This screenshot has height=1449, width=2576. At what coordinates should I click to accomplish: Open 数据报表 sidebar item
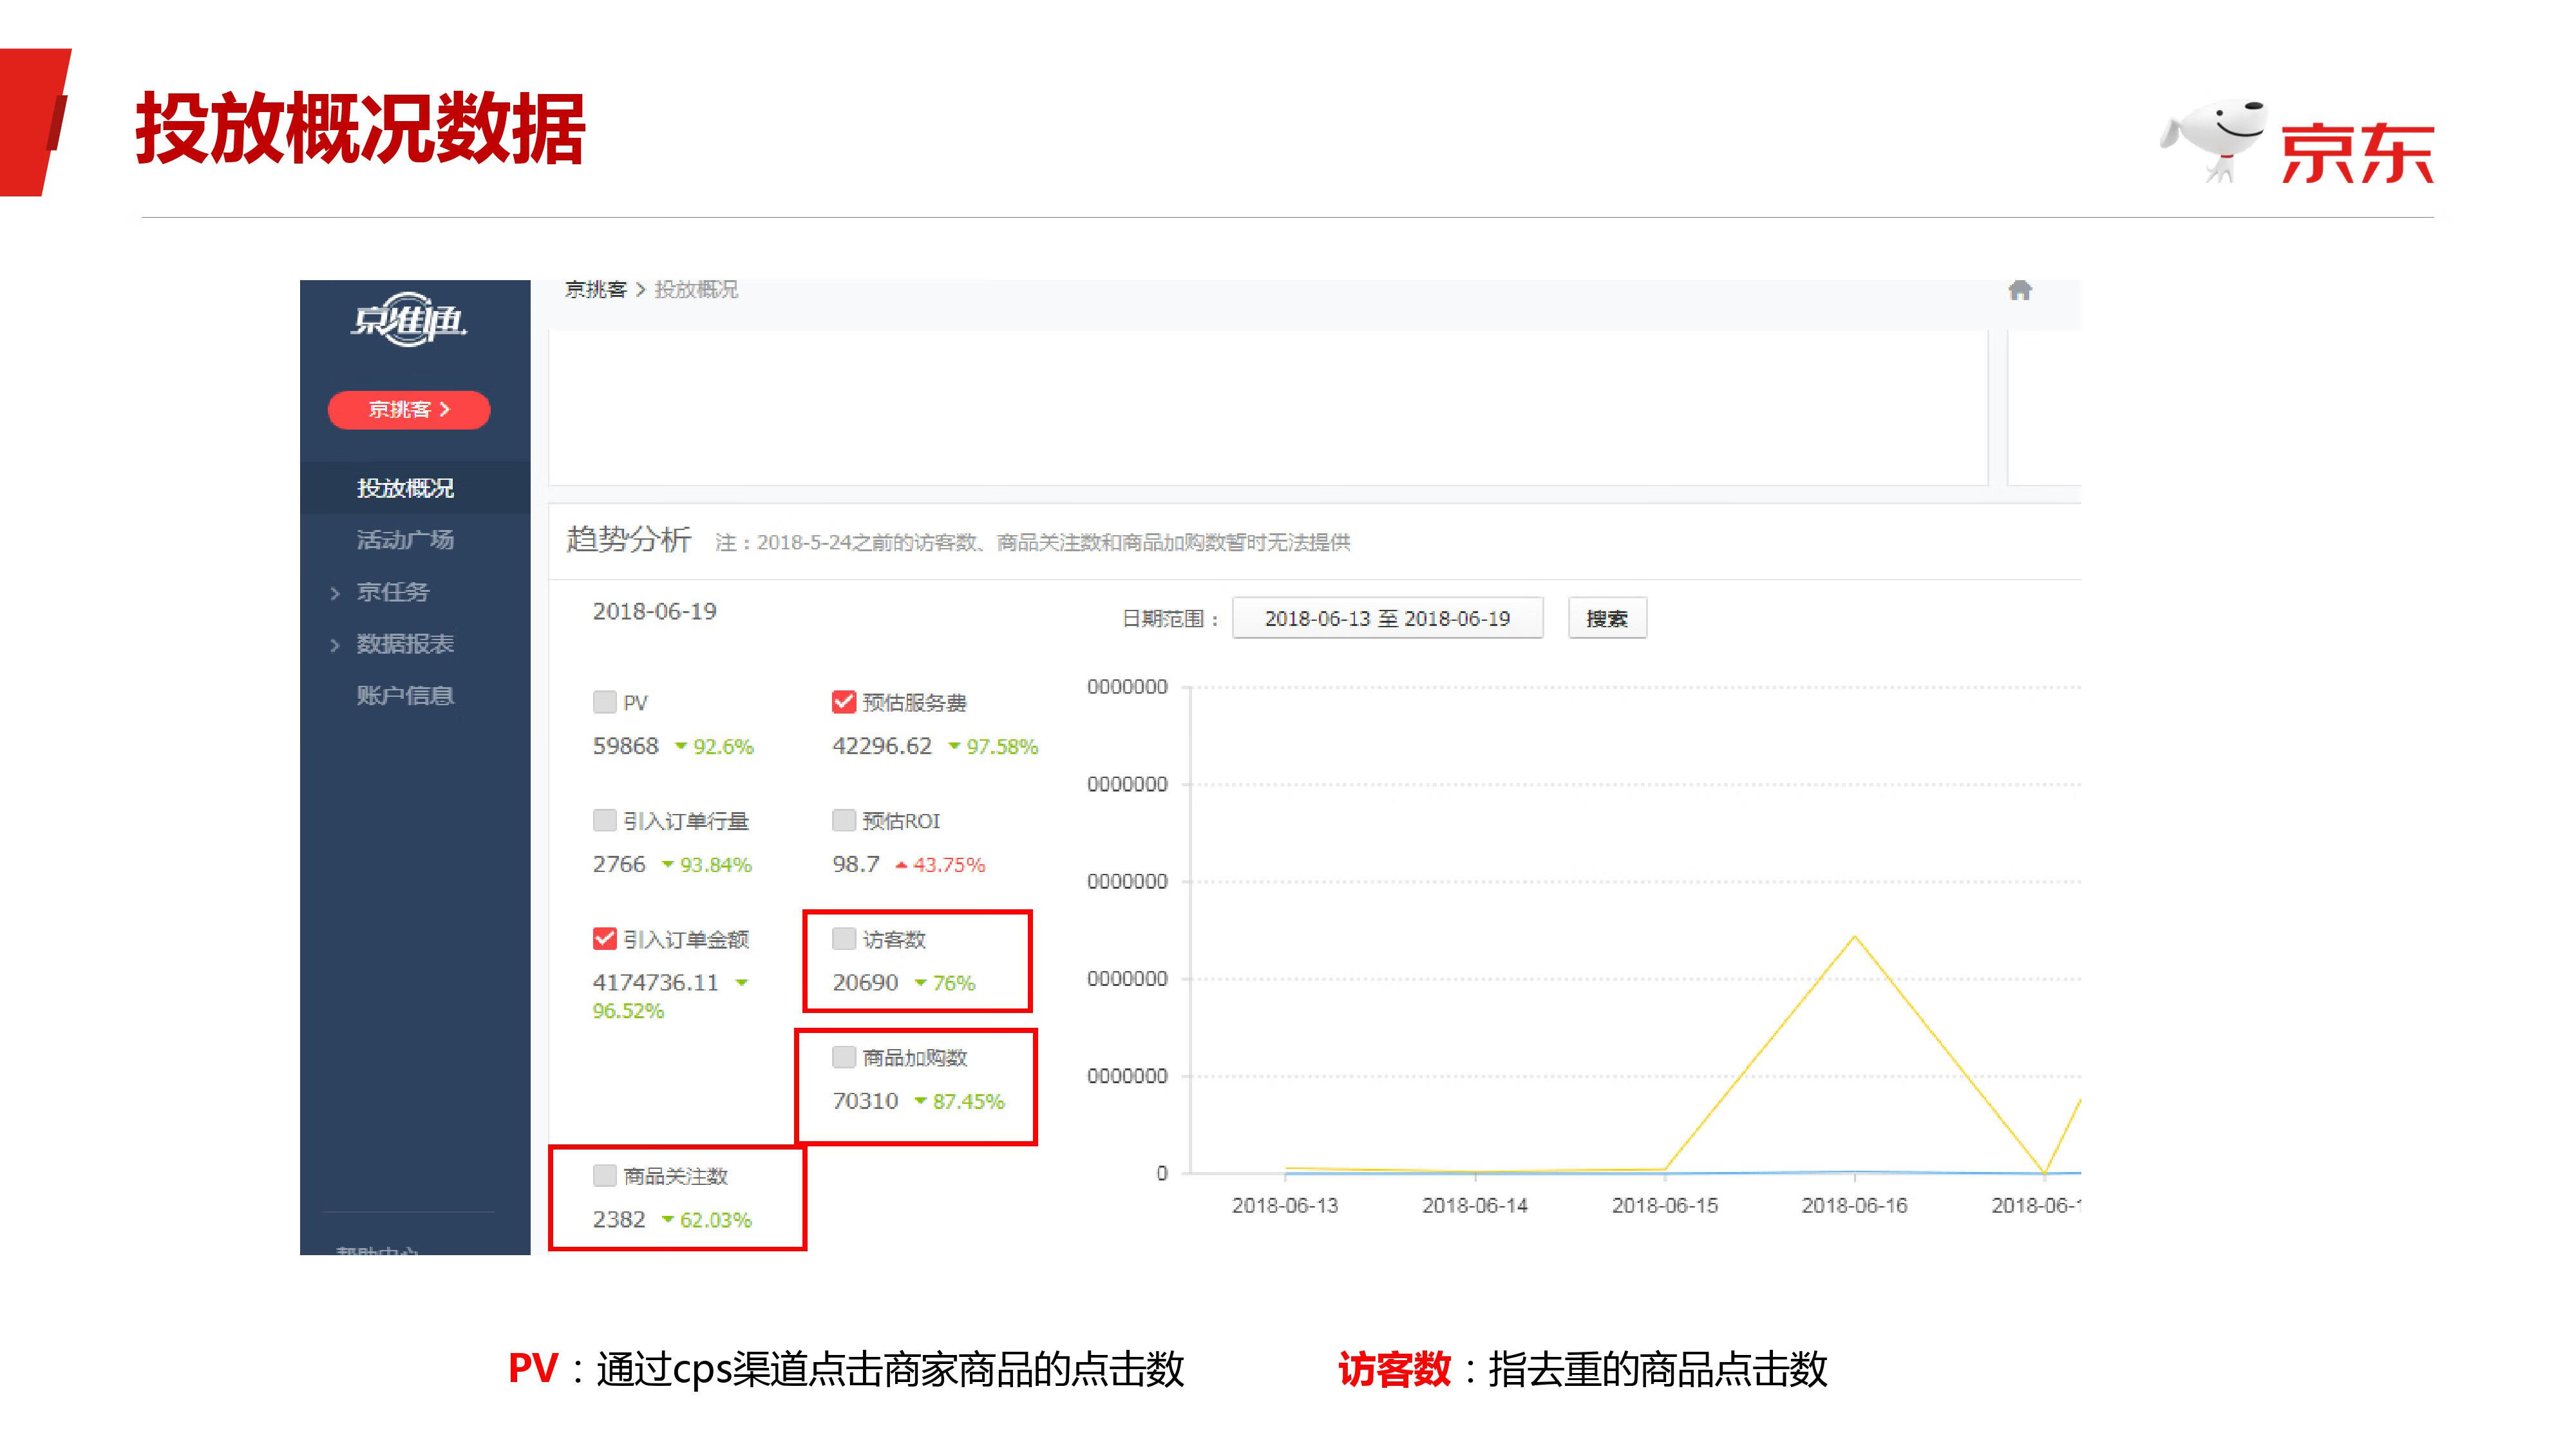(405, 644)
